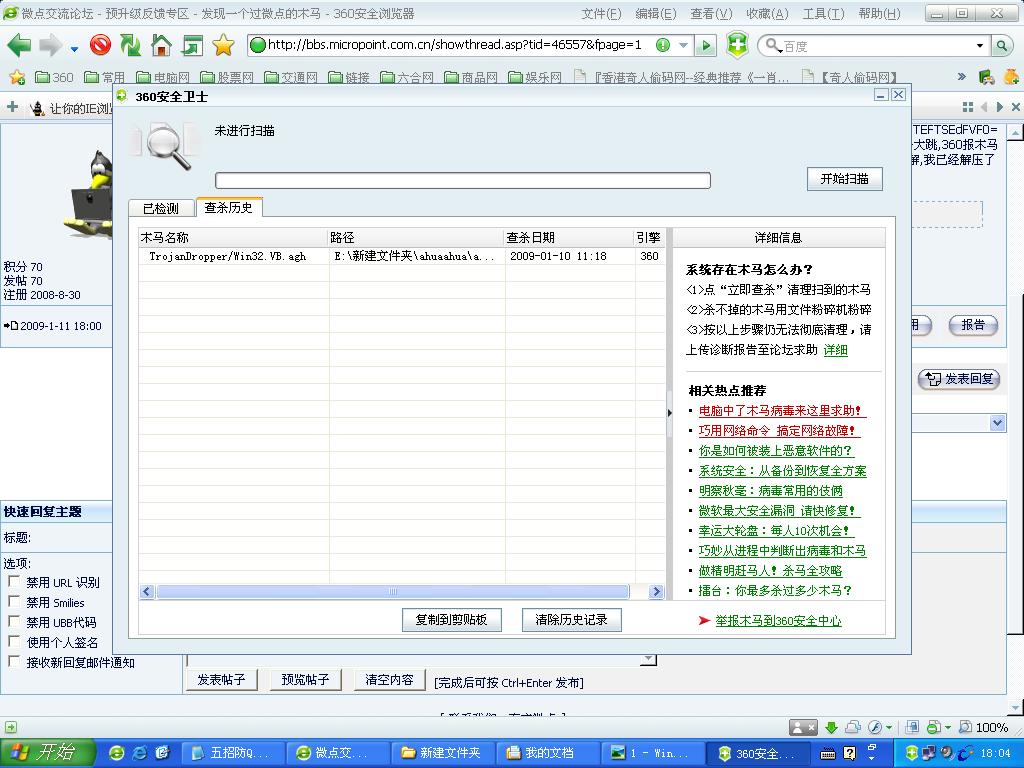Open the green shield security icon in toolbar
1024x768 pixels.
point(737,45)
